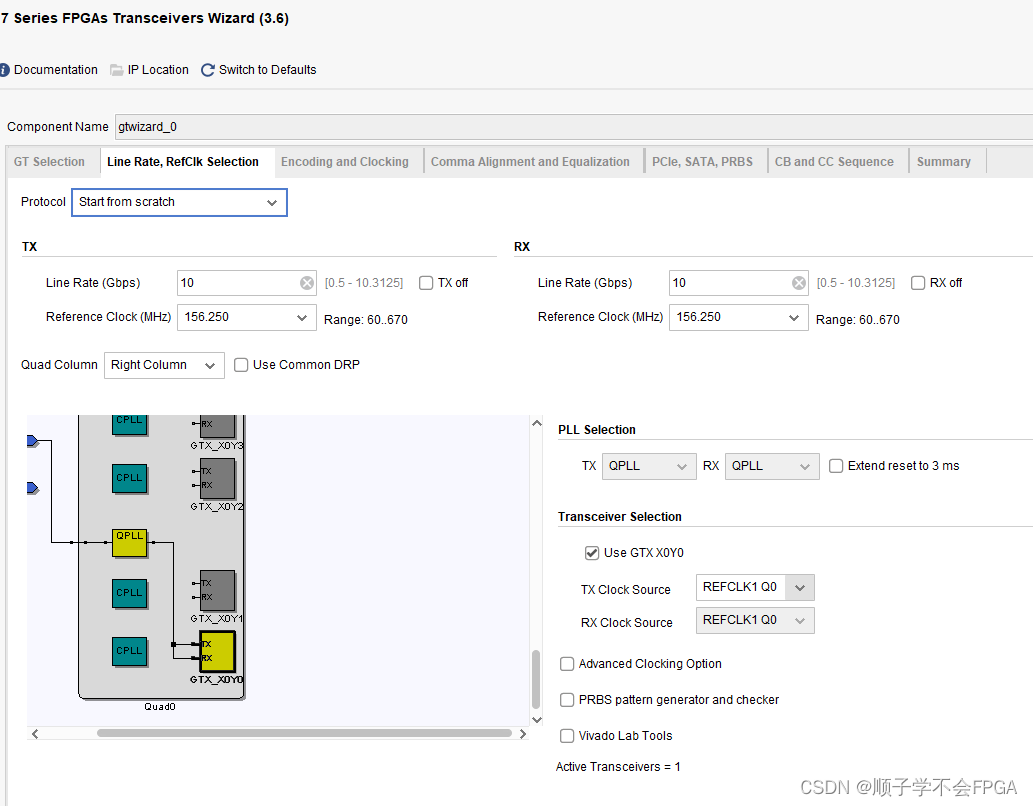The width and height of the screenshot is (1033, 806).
Task: Switch to Summary tab
Action: tap(944, 162)
